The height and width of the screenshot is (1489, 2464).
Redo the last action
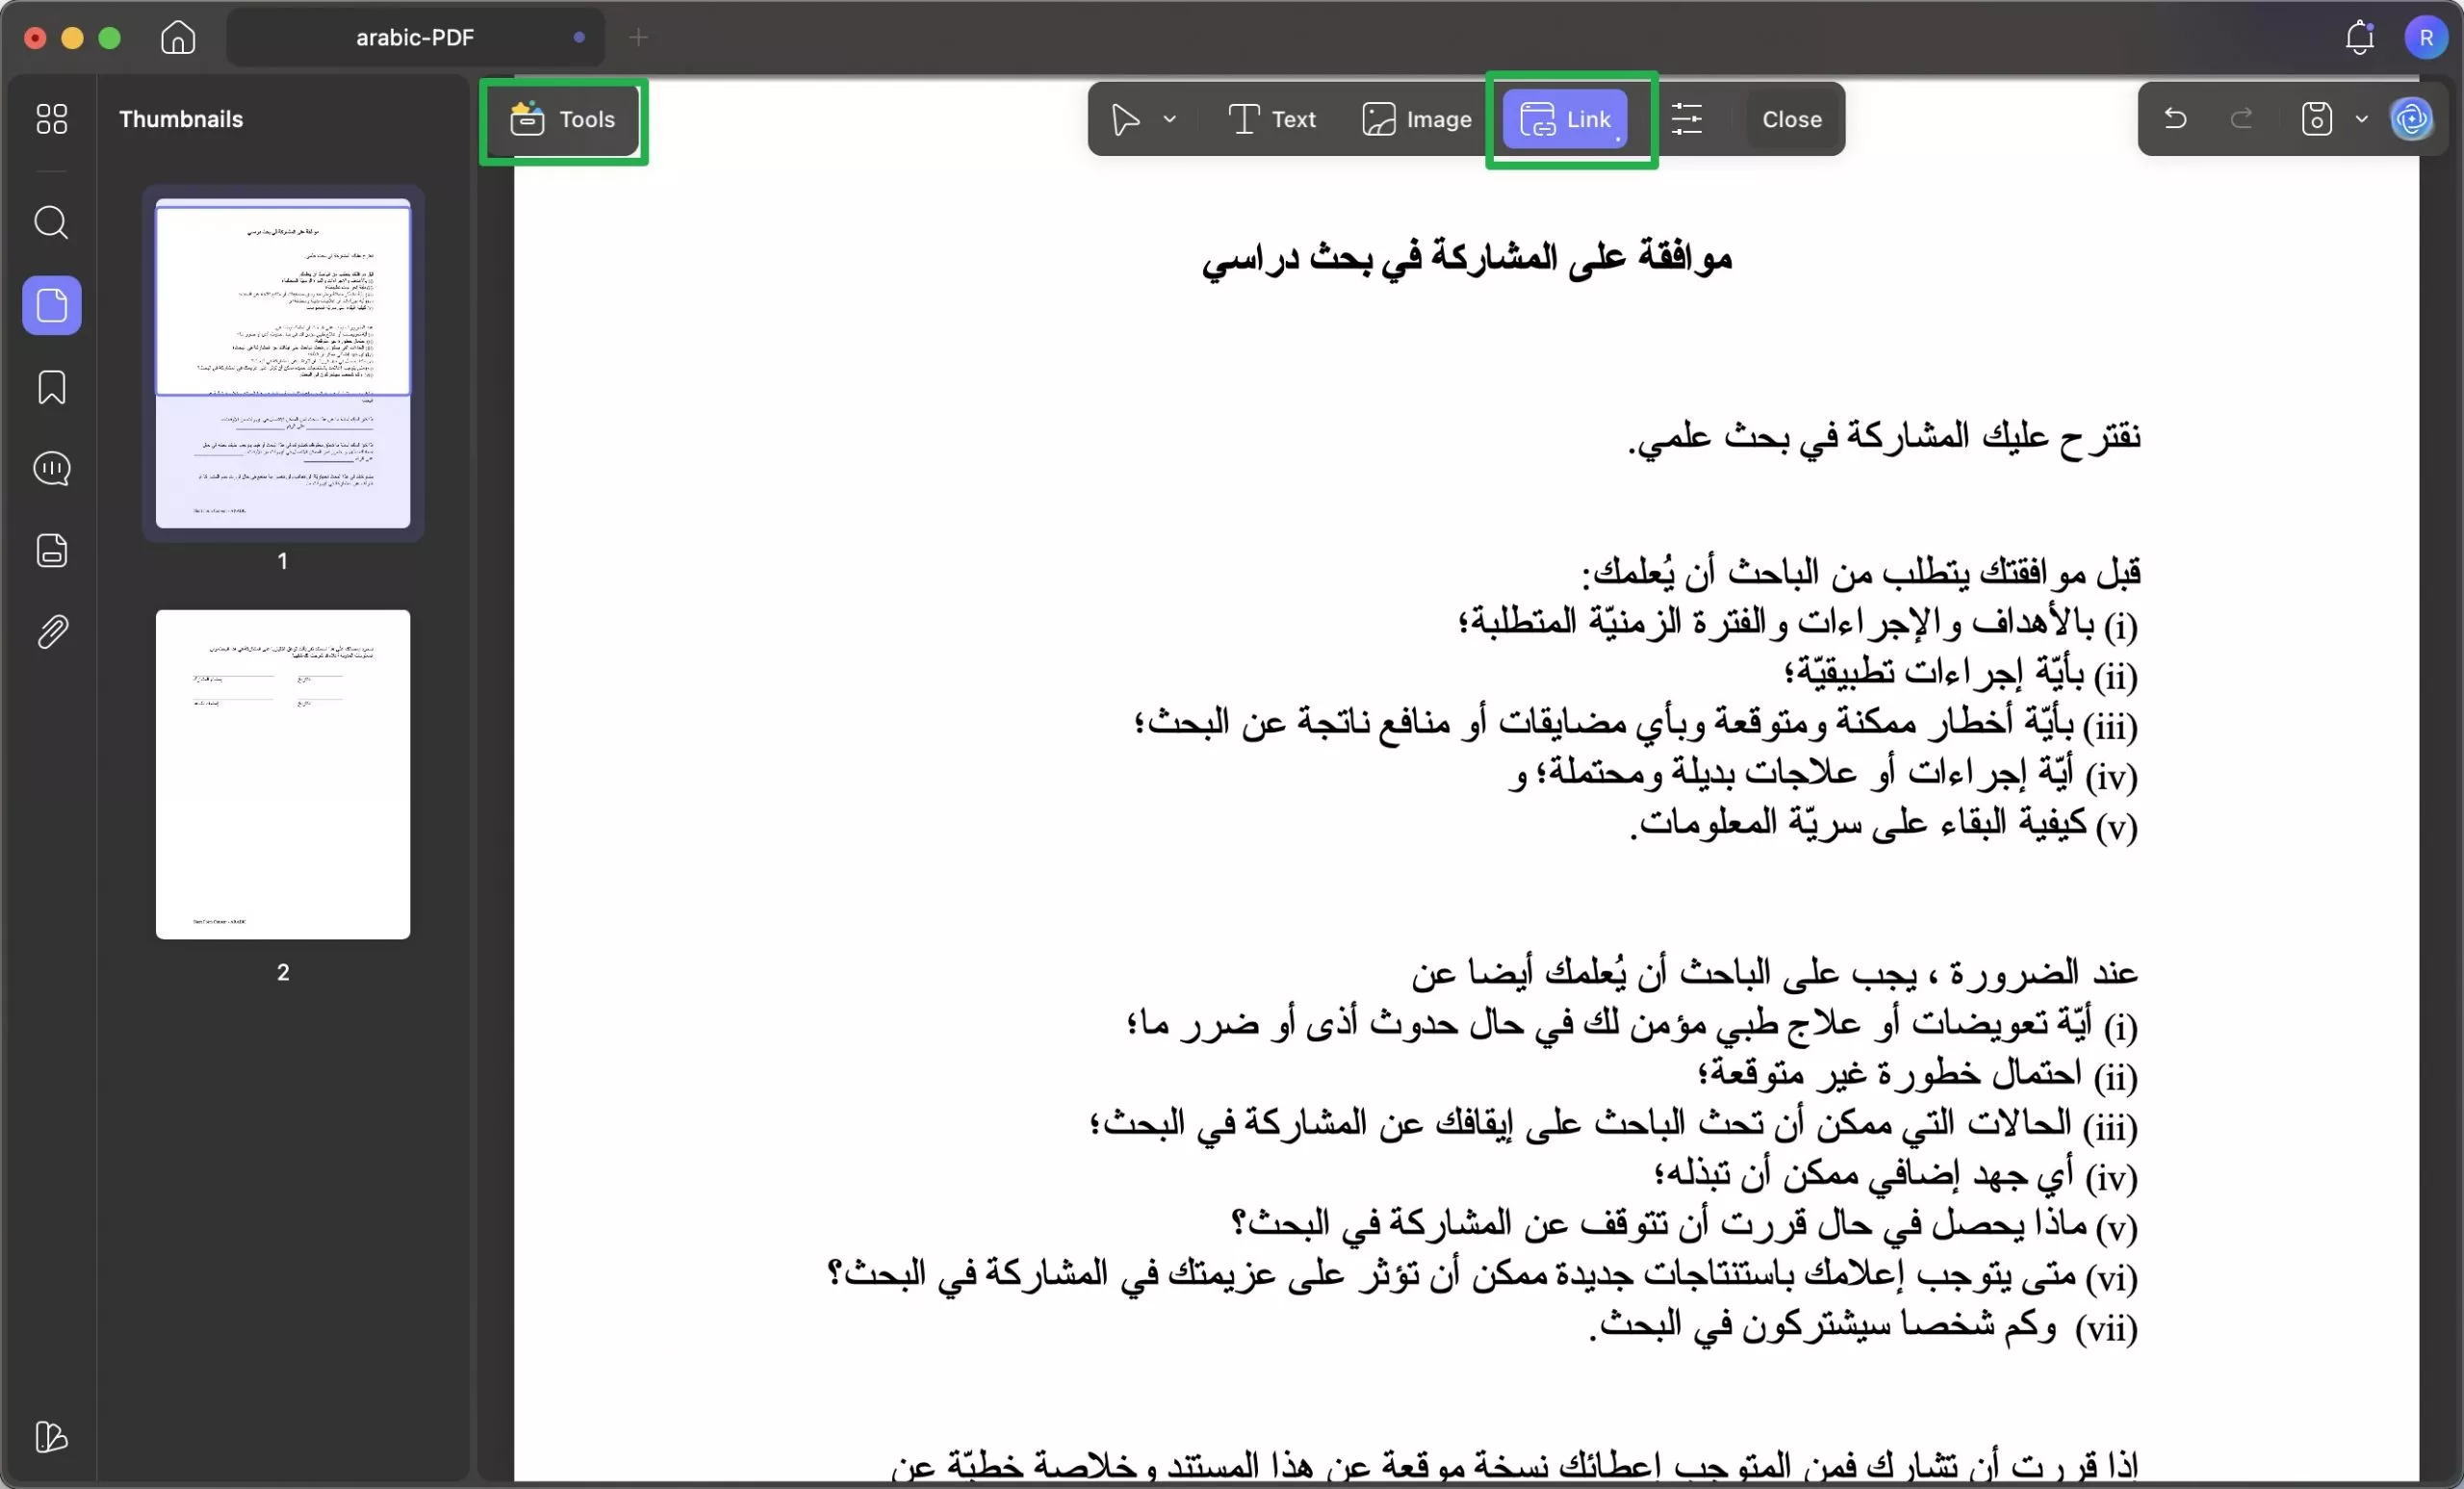(x=2242, y=119)
